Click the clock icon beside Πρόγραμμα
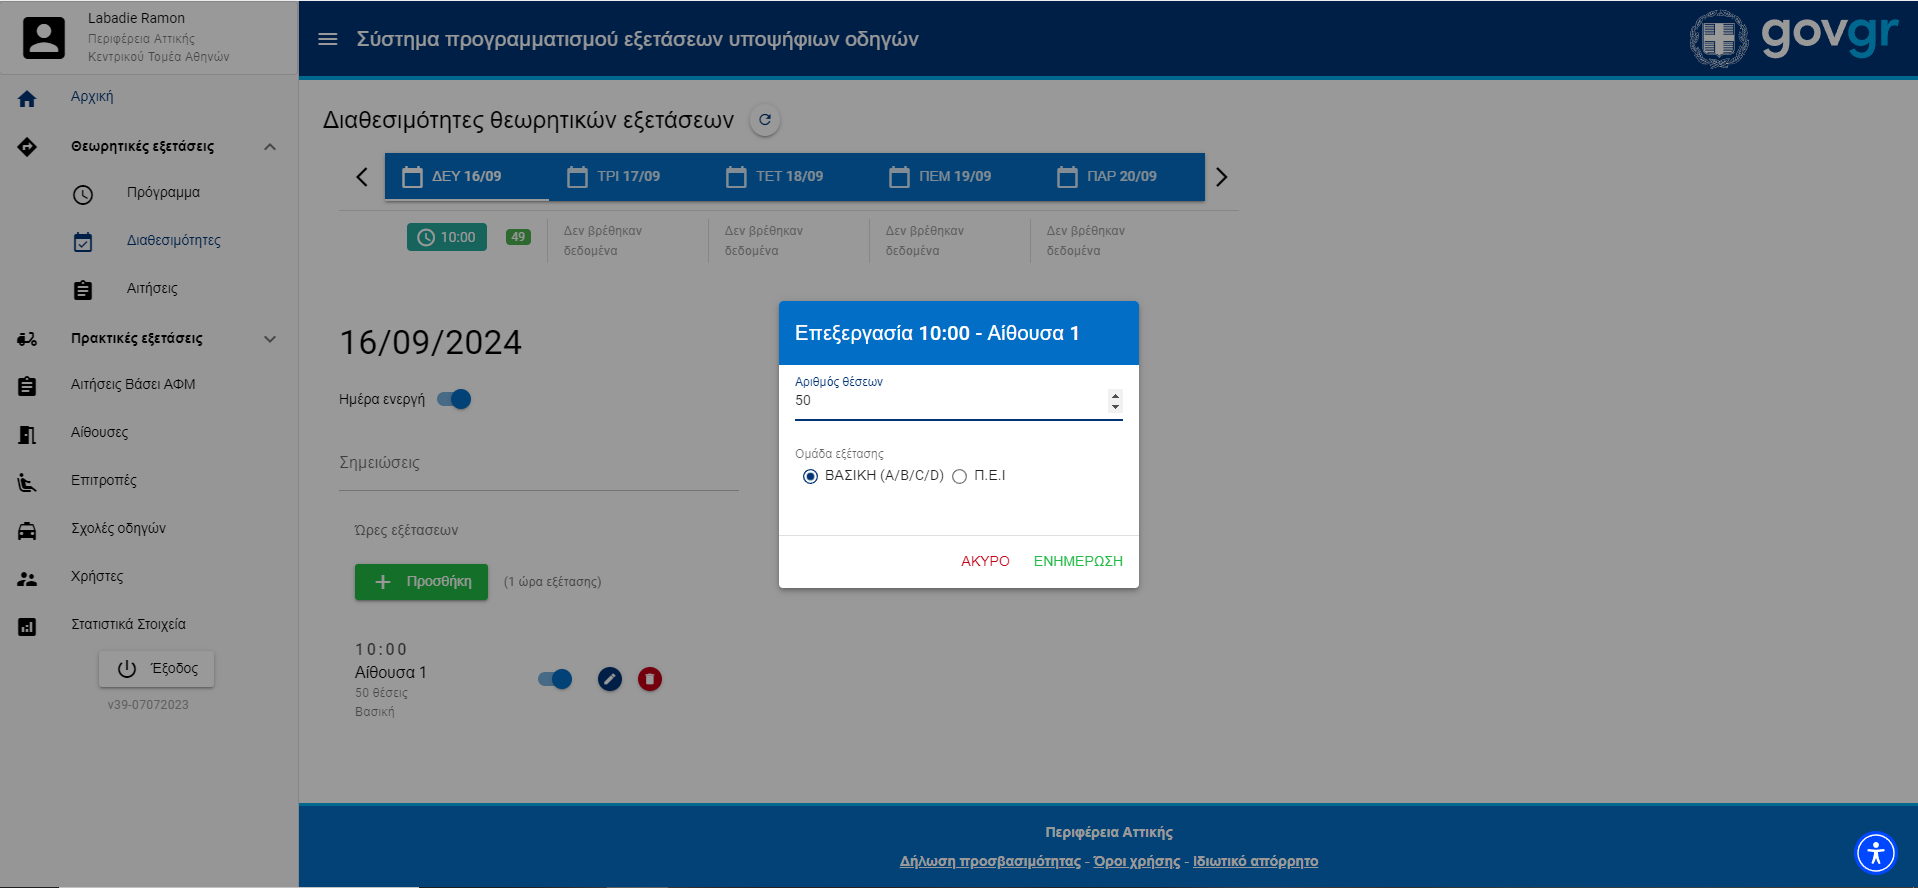This screenshot has height=888, width=1918. (83, 194)
